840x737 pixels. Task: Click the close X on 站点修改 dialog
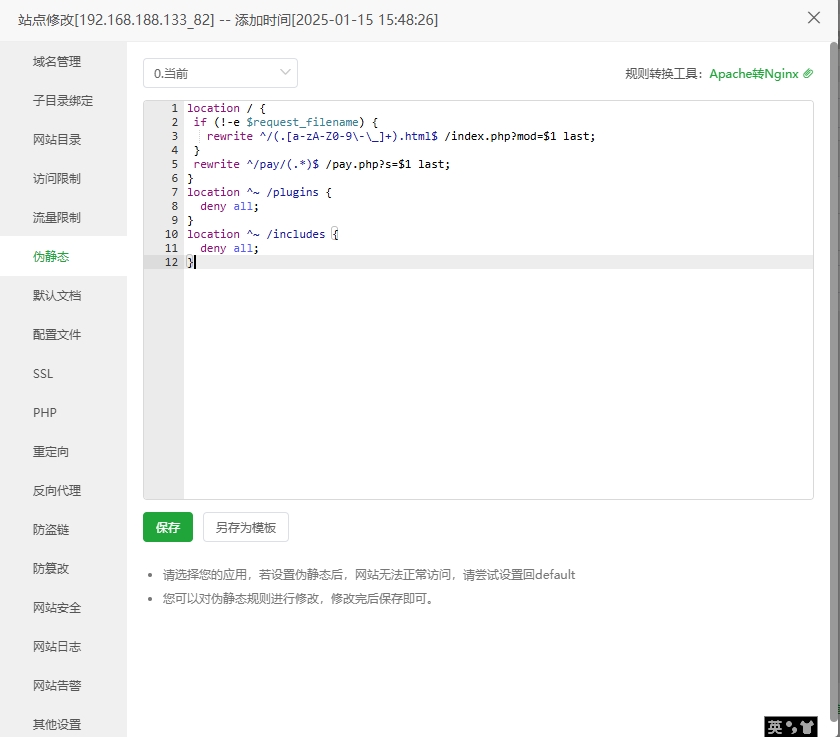tap(814, 18)
